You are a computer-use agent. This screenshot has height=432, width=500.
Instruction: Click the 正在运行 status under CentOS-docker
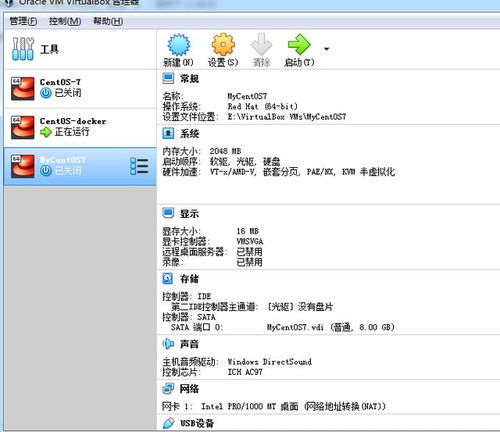pos(72,132)
